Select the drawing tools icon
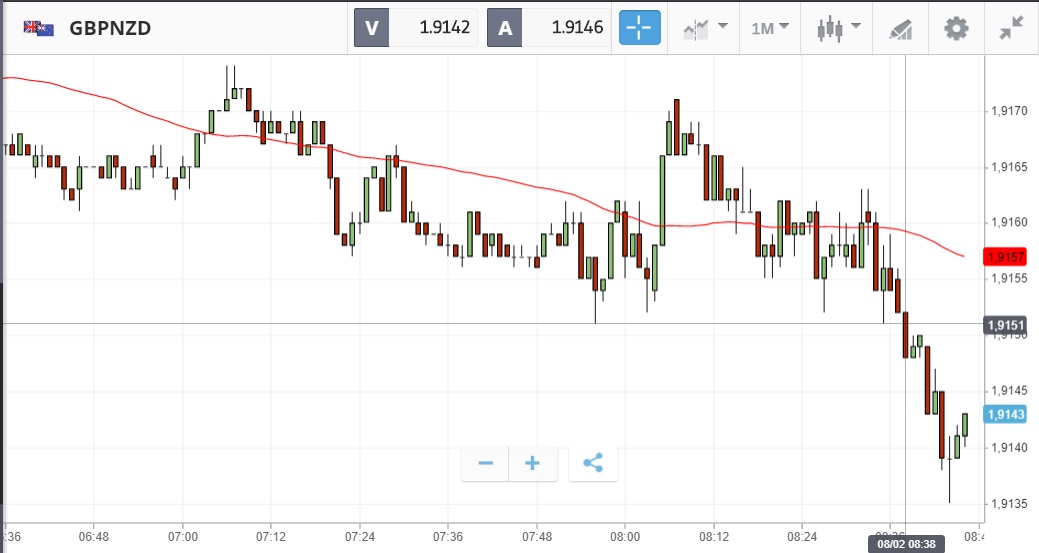Screen dimensions: 1039x553 [x=900, y=28]
